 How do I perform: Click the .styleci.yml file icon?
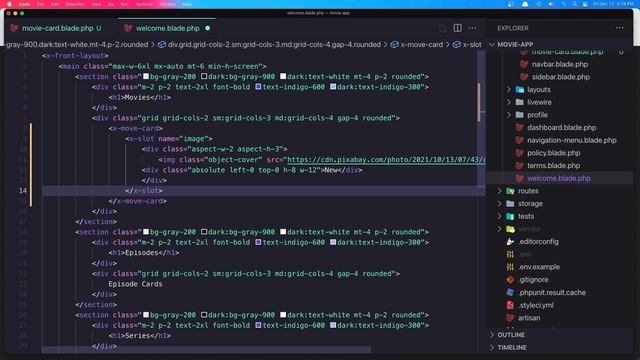(x=510, y=305)
